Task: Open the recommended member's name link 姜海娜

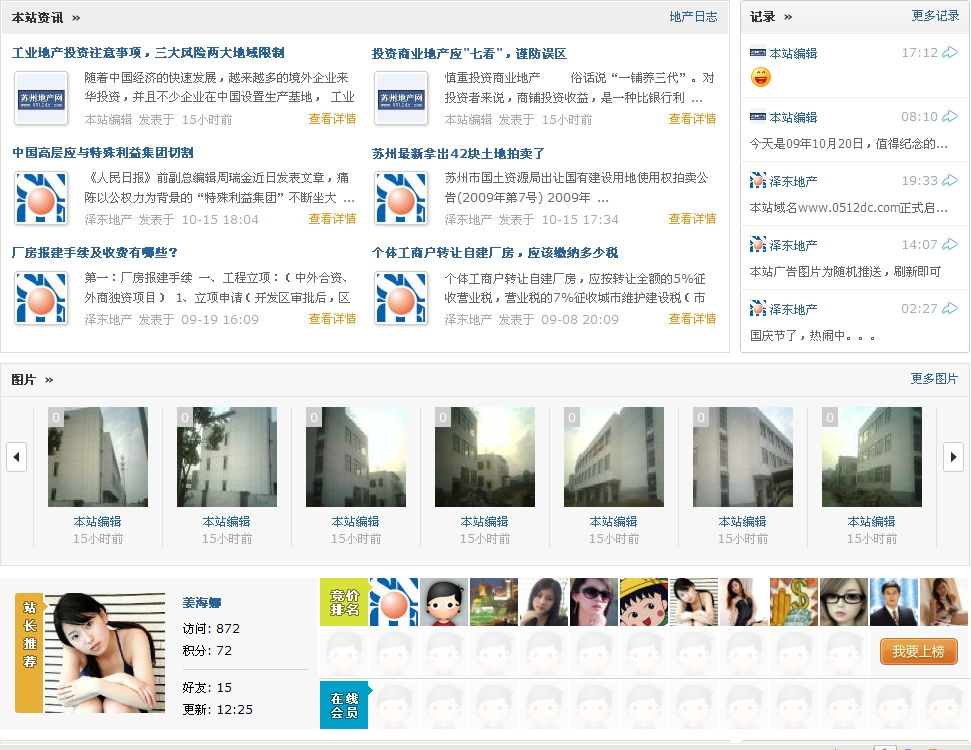Action: [x=202, y=603]
